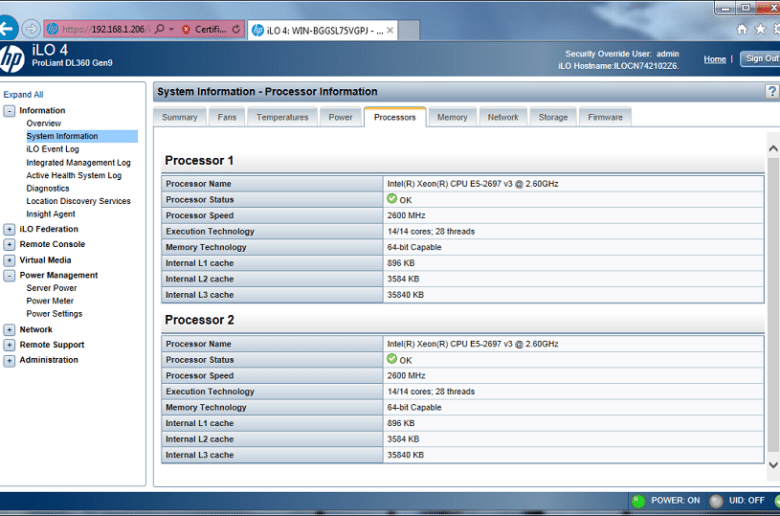Screen dimensions: 780x516
Task: Open Overview in the navigation tree
Action: (x=44, y=123)
